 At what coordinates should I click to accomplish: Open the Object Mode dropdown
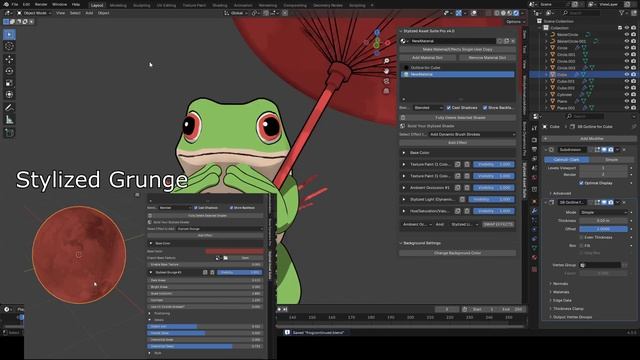[x=34, y=13]
